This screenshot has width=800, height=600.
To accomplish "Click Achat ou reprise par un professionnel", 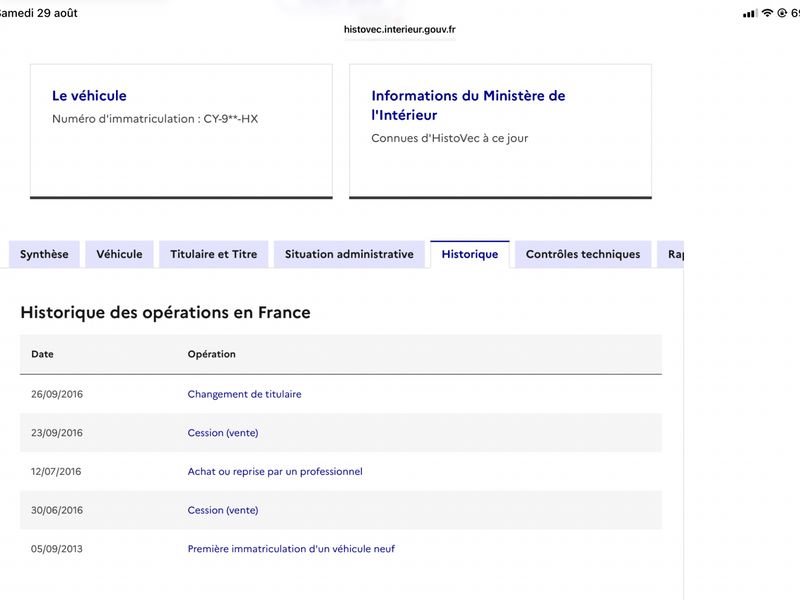I will pyautogui.click(x=275, y=471).
